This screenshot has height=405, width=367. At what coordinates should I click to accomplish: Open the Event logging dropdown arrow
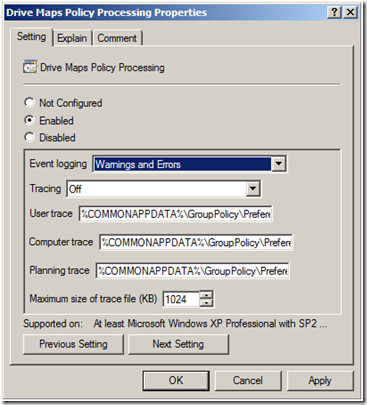(279, 164)
